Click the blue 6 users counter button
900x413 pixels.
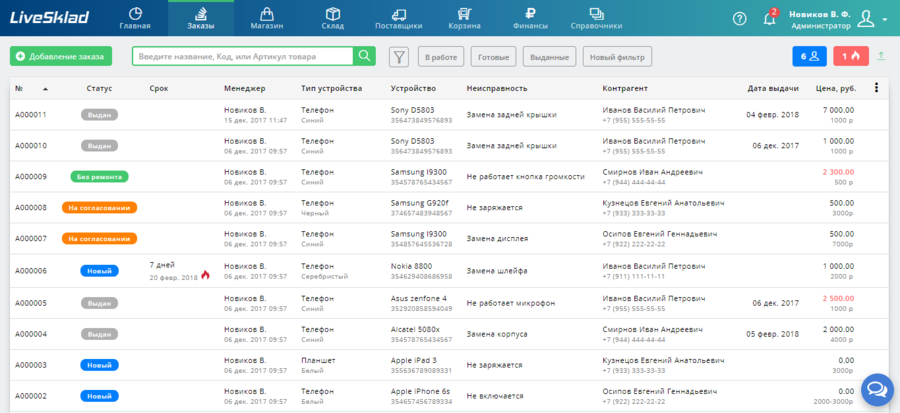click(x=809, y=56)
